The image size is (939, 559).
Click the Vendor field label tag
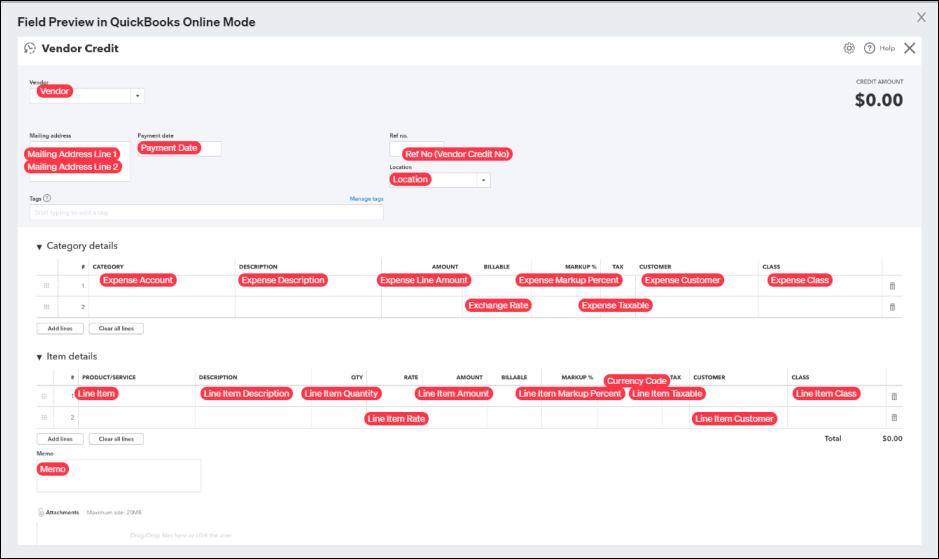coord(54,91)
